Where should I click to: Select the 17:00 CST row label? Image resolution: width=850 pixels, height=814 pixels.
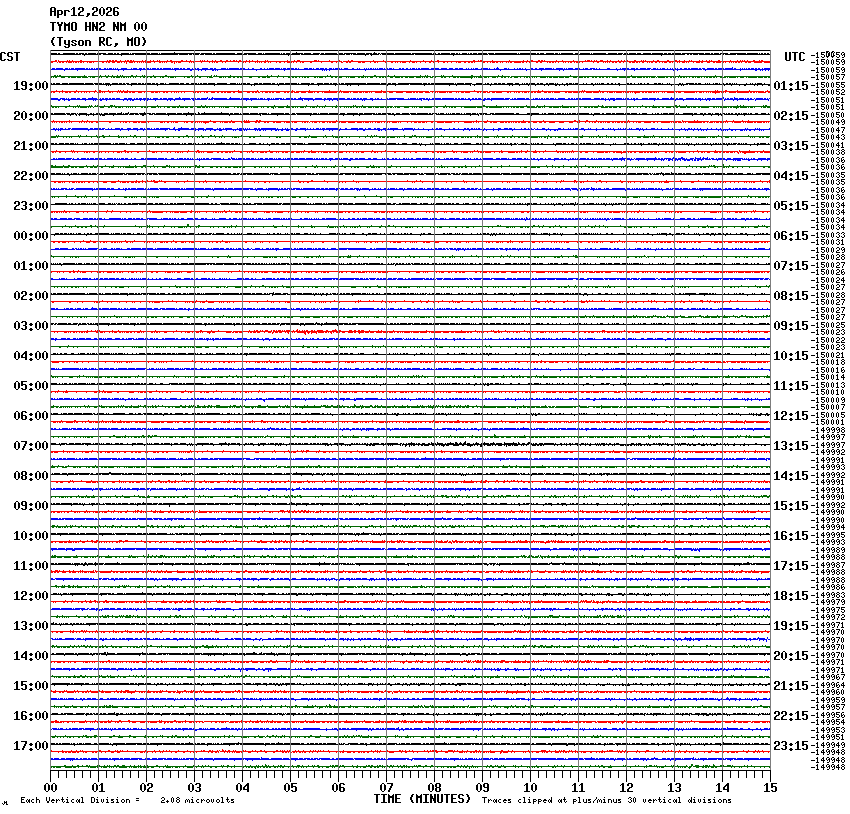[x=30, y=746]
